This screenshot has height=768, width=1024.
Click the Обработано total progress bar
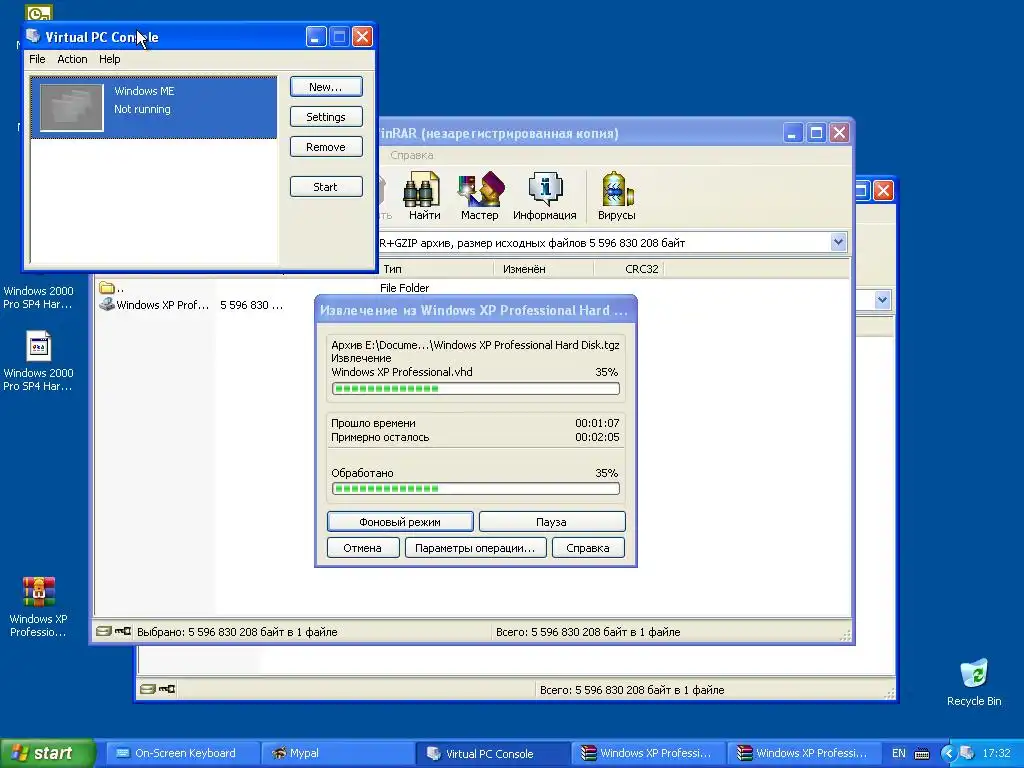coord(475,488)
